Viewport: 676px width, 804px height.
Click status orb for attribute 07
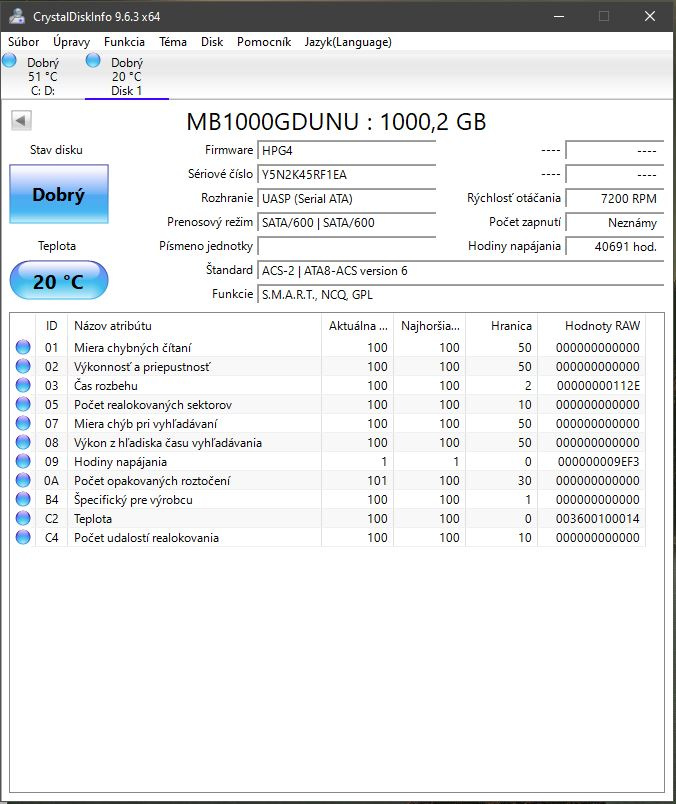tap(23, 423)
